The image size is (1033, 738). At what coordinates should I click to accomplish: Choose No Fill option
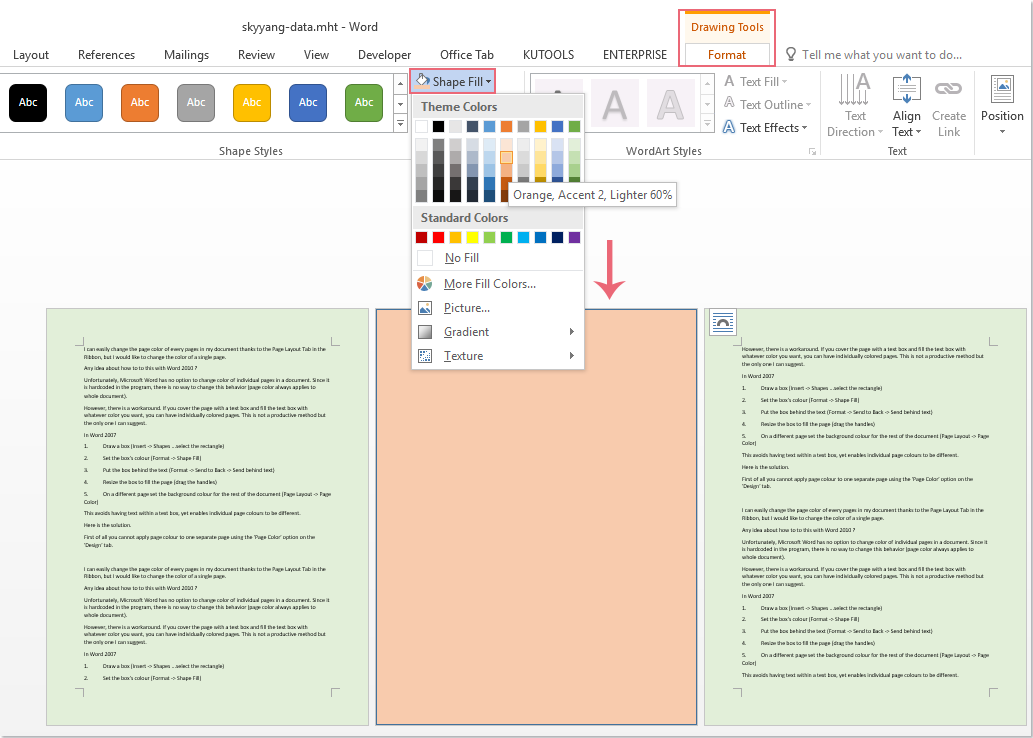(461, 258)
